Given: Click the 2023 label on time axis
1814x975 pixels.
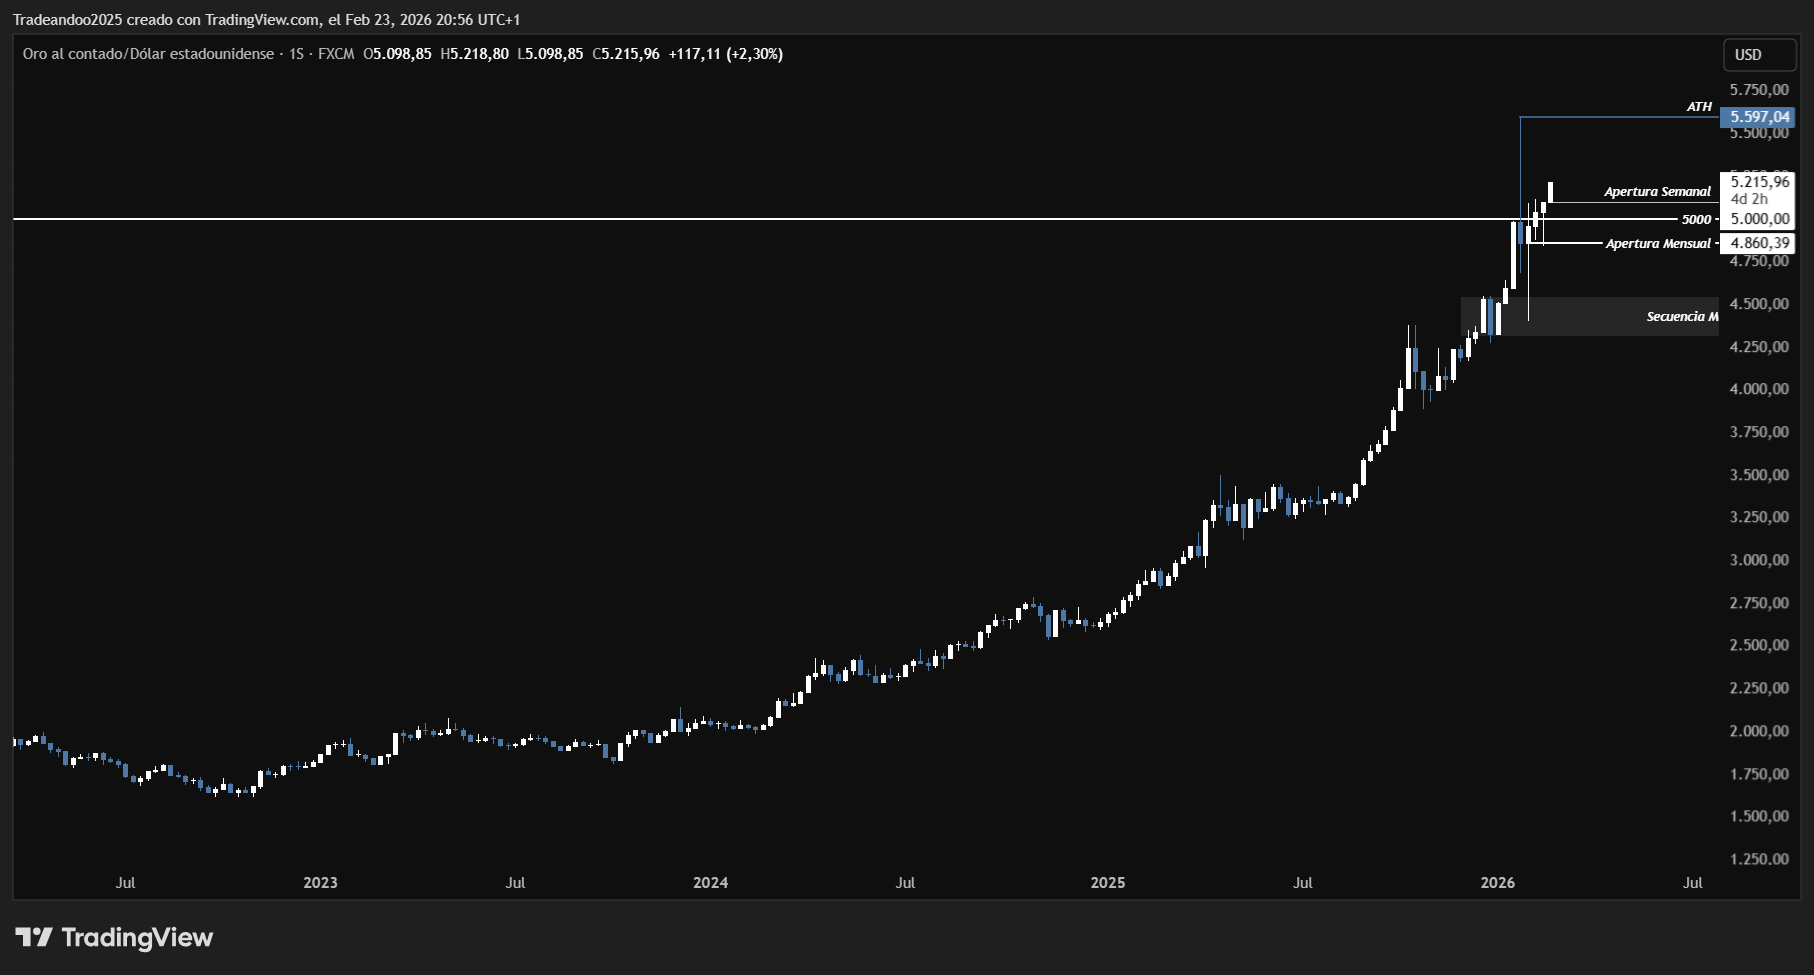Looking at the screenshot, I should [x=320, y=883].
